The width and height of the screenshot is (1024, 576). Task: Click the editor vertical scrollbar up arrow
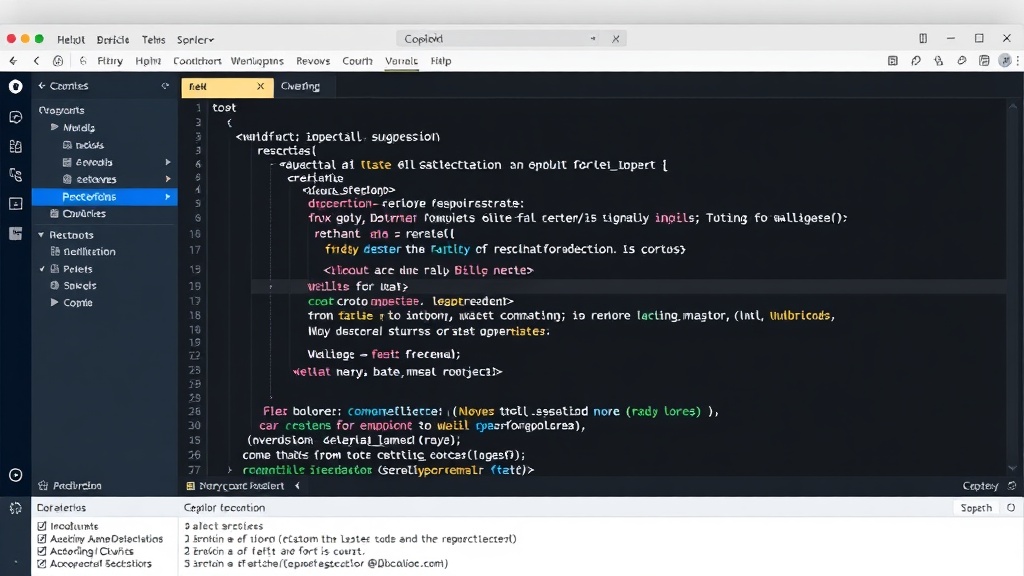coord(1013,106)
